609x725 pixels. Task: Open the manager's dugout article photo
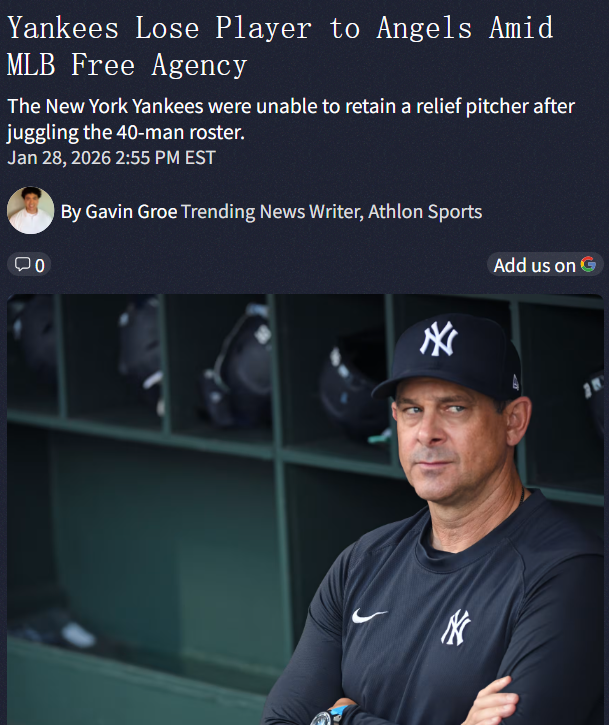point(305,510)
